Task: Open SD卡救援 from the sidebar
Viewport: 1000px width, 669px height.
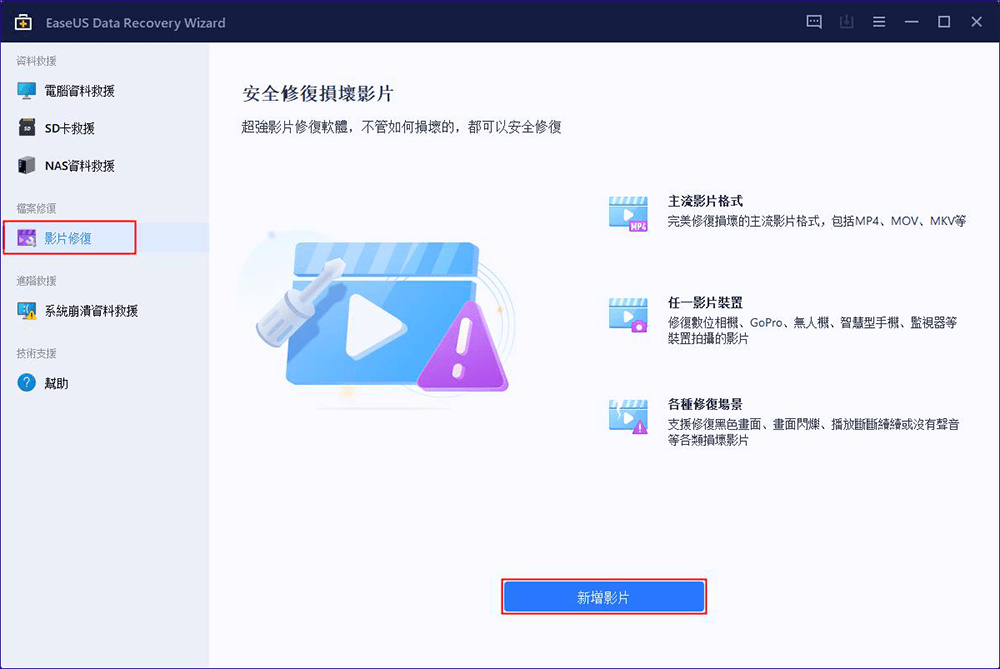Action: [x=105, y=128]
